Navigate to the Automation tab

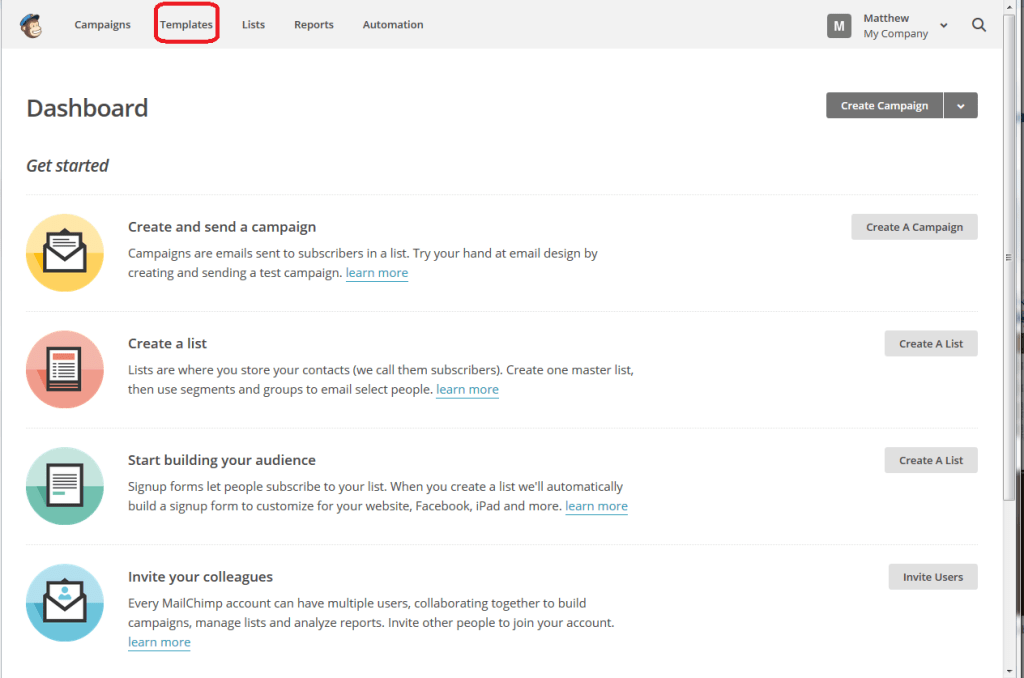(392, 24)
